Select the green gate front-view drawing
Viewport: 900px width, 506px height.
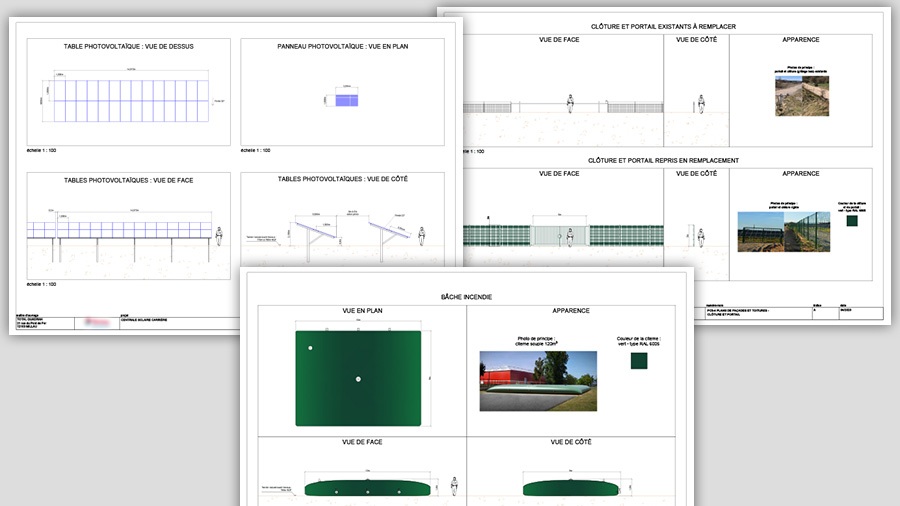coord(560,235)
